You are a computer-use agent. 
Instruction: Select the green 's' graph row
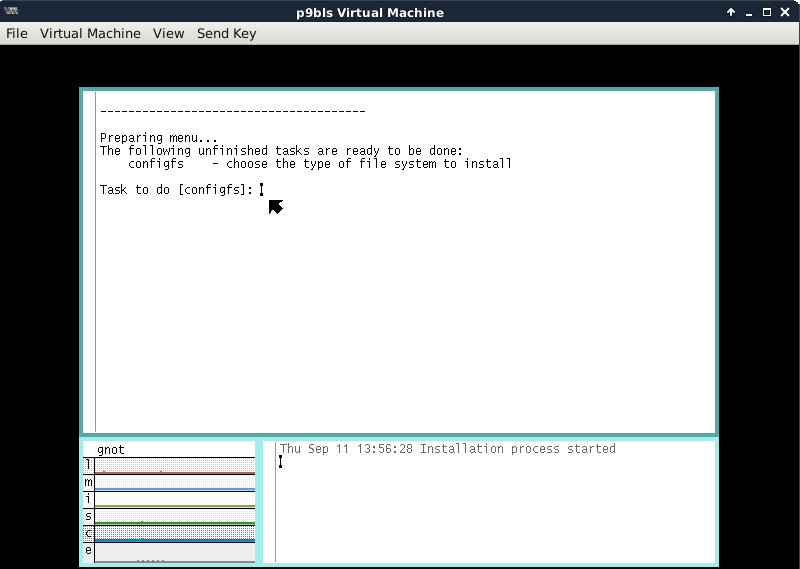click(x=174, y=517)
